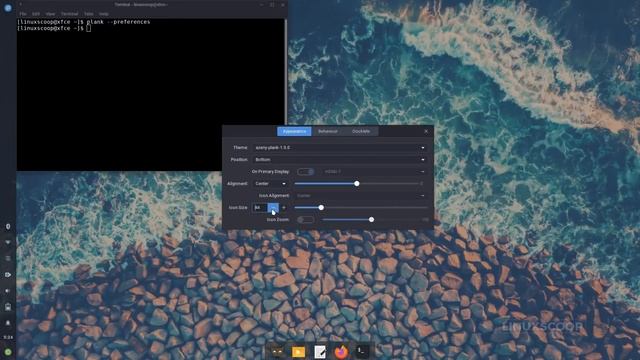Click the Terminal window scrollbar
The width and height of the screenshot is (640, 360).
pyautogui.click(x=286, y=71)
